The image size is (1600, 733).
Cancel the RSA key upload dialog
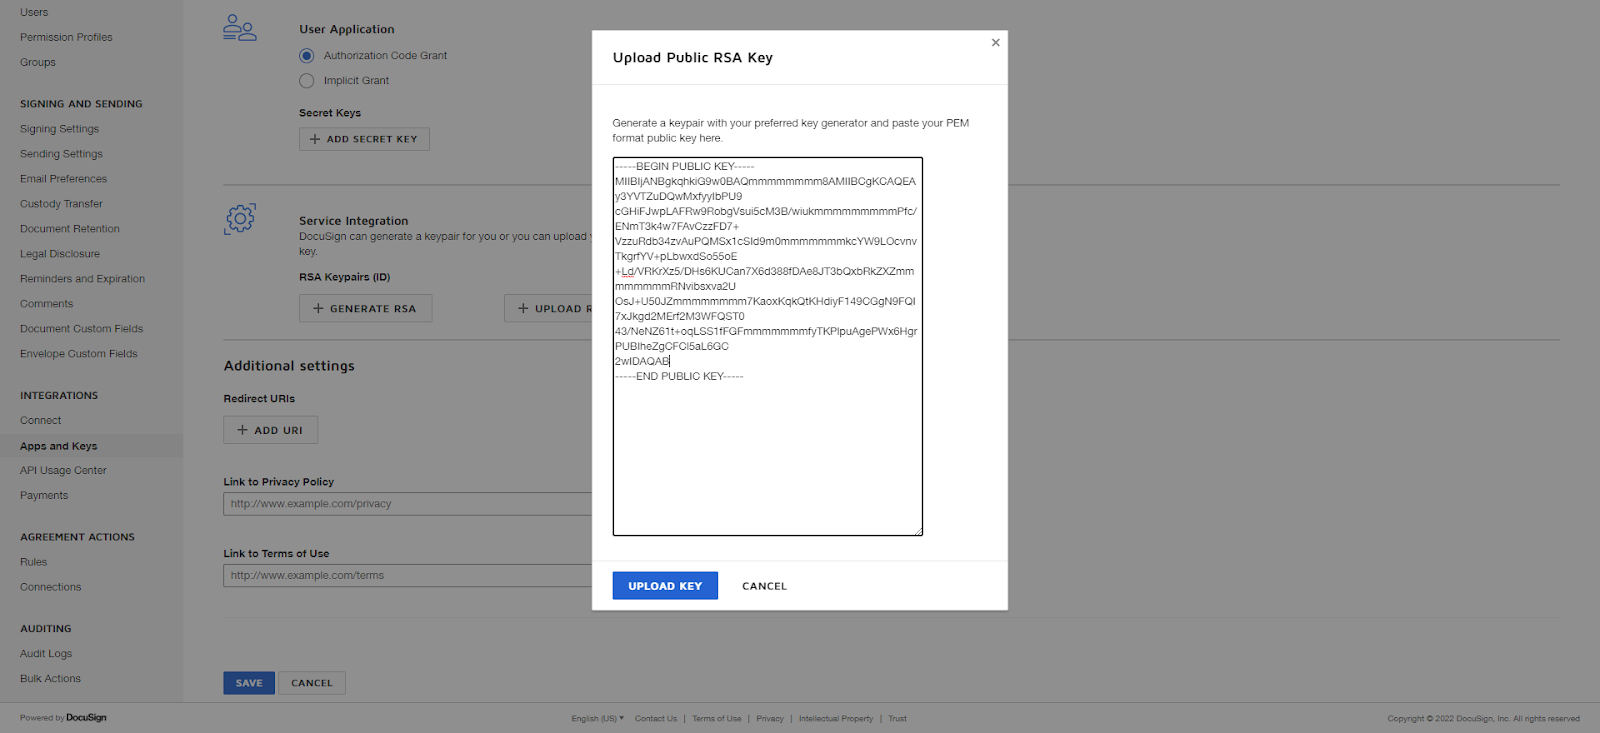764,586
